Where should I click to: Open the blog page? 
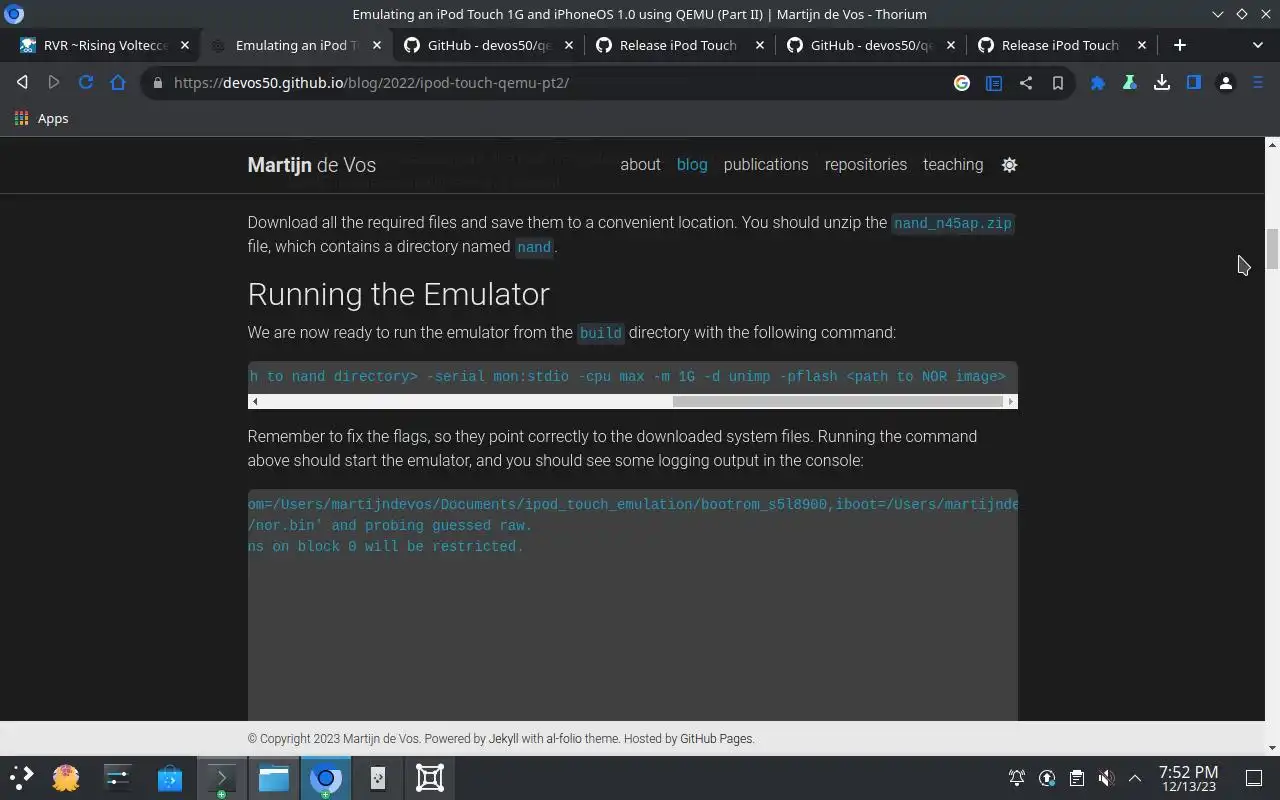point(692,165)
